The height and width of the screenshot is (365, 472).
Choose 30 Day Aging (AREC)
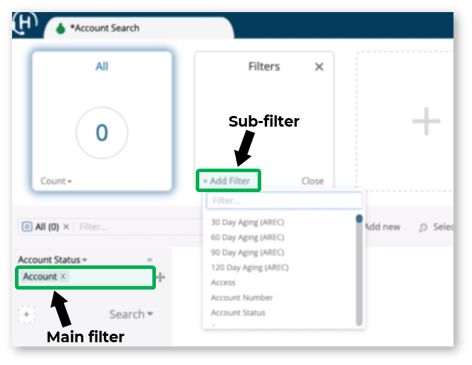[x=247, y=222]
